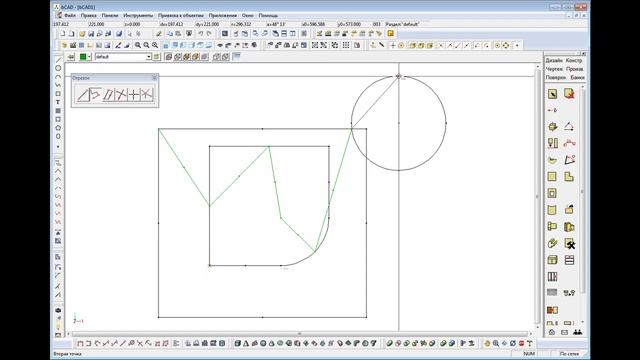Close the Отрезок floating panel
This screenshot has height=360, width=640.
click(154, 78)
